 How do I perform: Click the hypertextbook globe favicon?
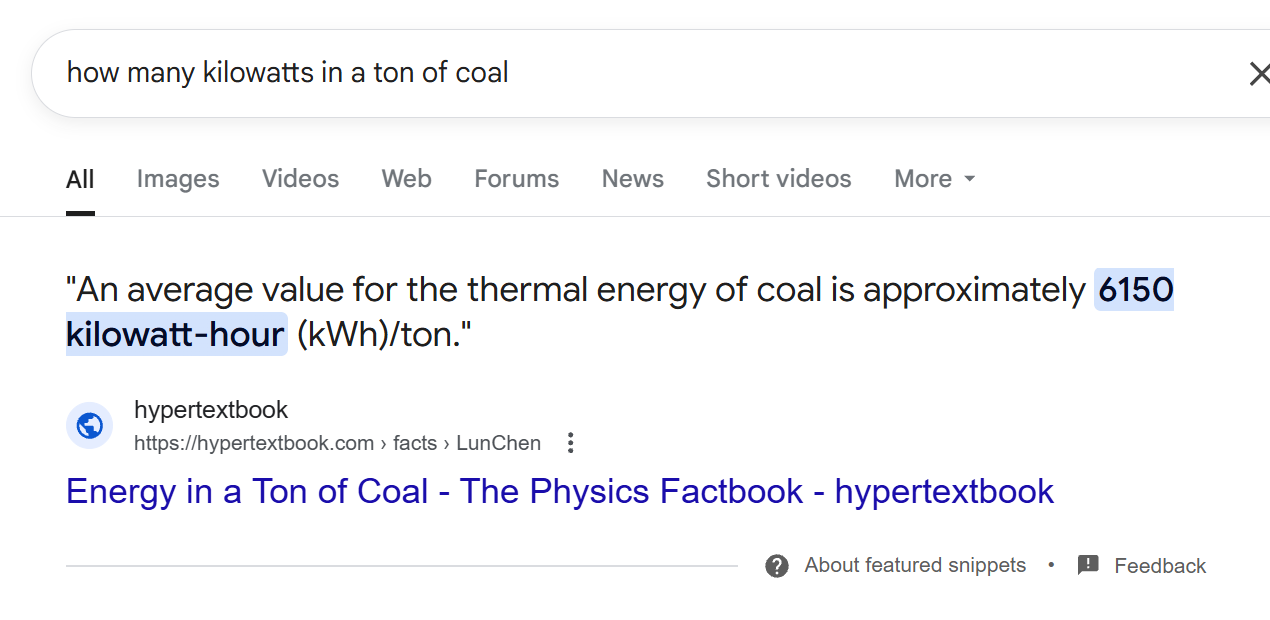click(89, 426)
